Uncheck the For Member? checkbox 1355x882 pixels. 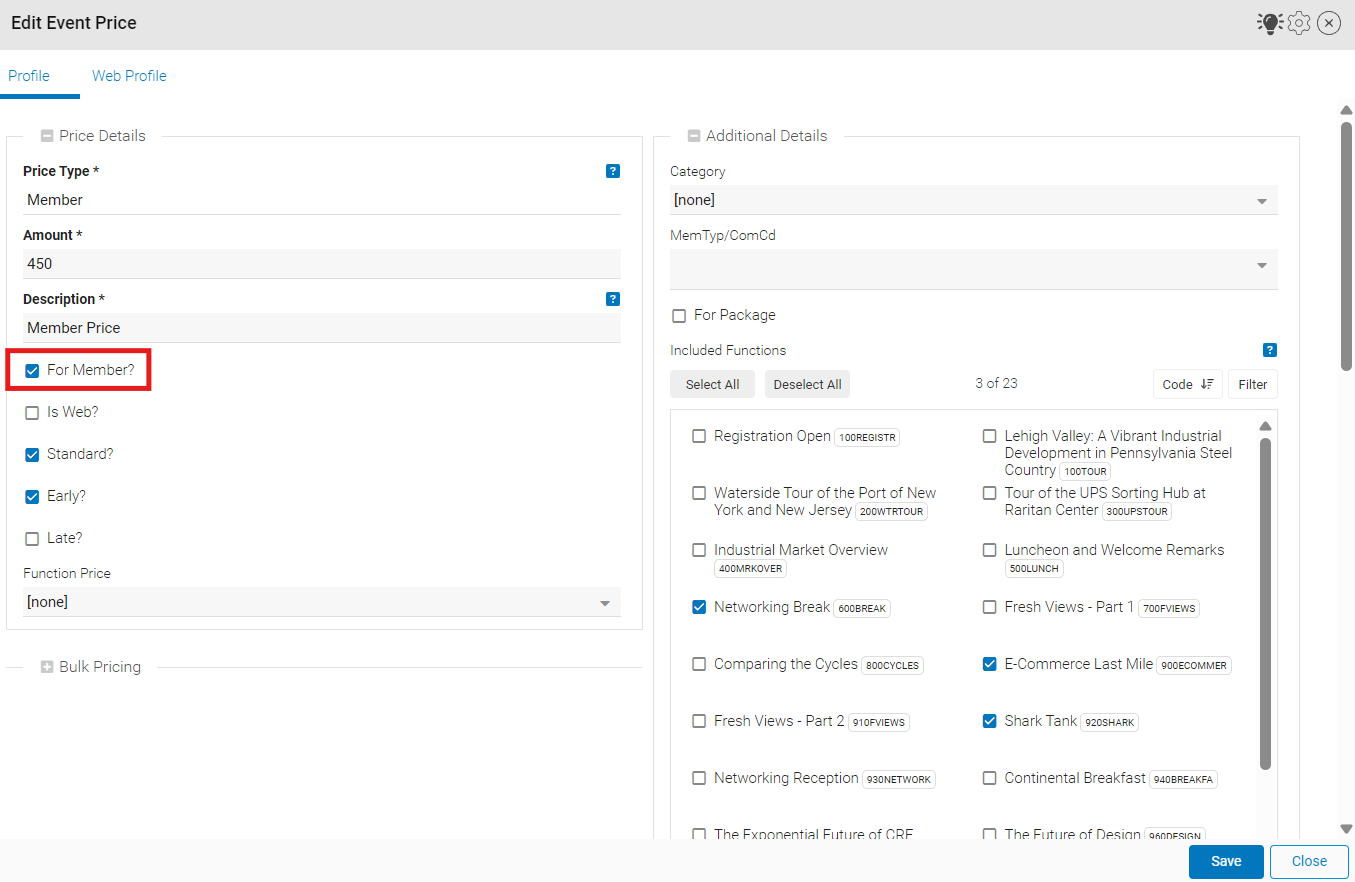[x=32, y=371]
